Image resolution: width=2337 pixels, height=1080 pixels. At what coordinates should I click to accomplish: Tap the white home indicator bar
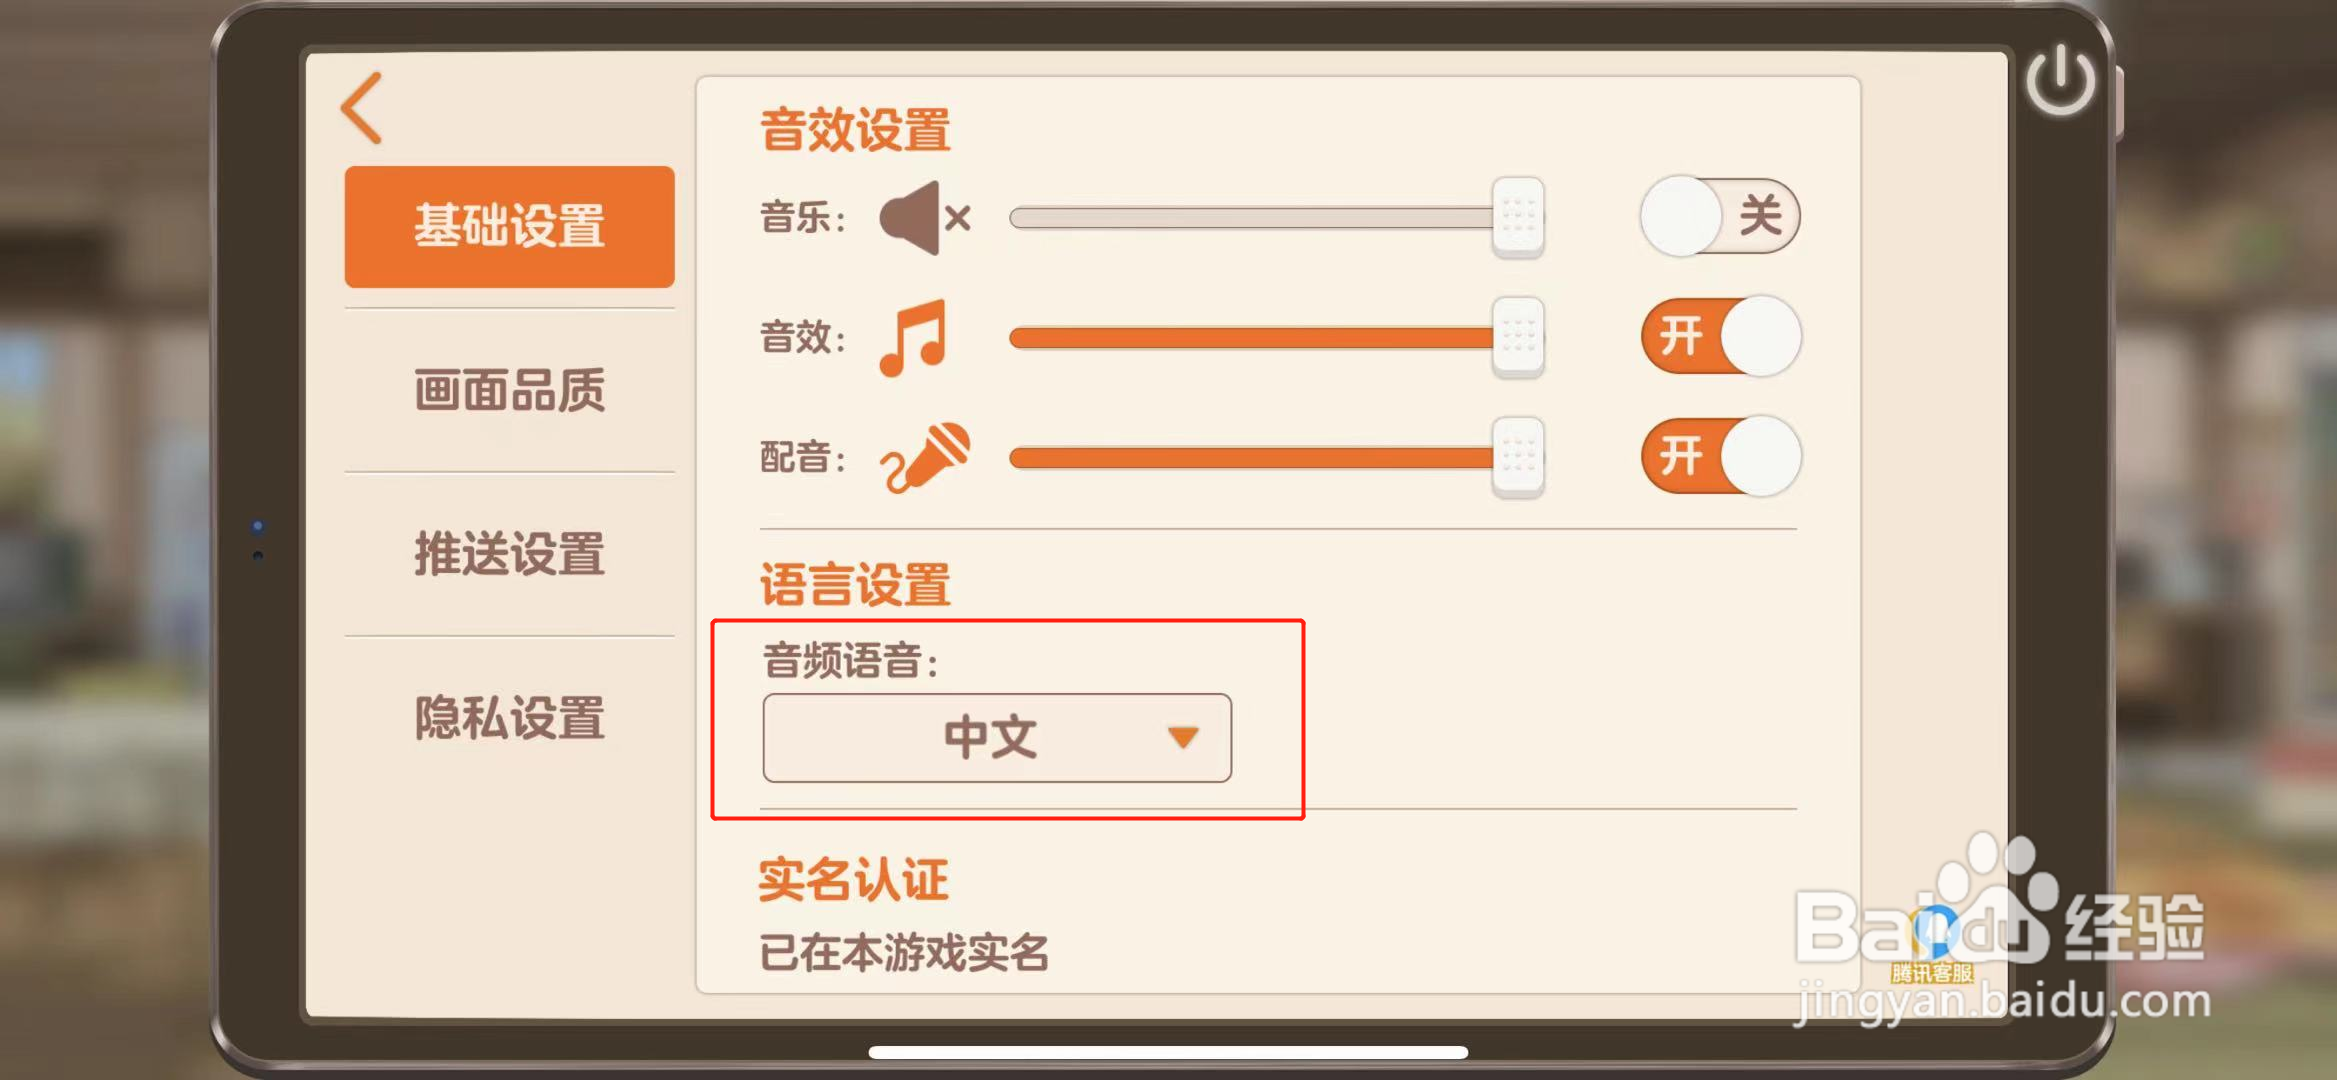click(x=1168, y=1052)
